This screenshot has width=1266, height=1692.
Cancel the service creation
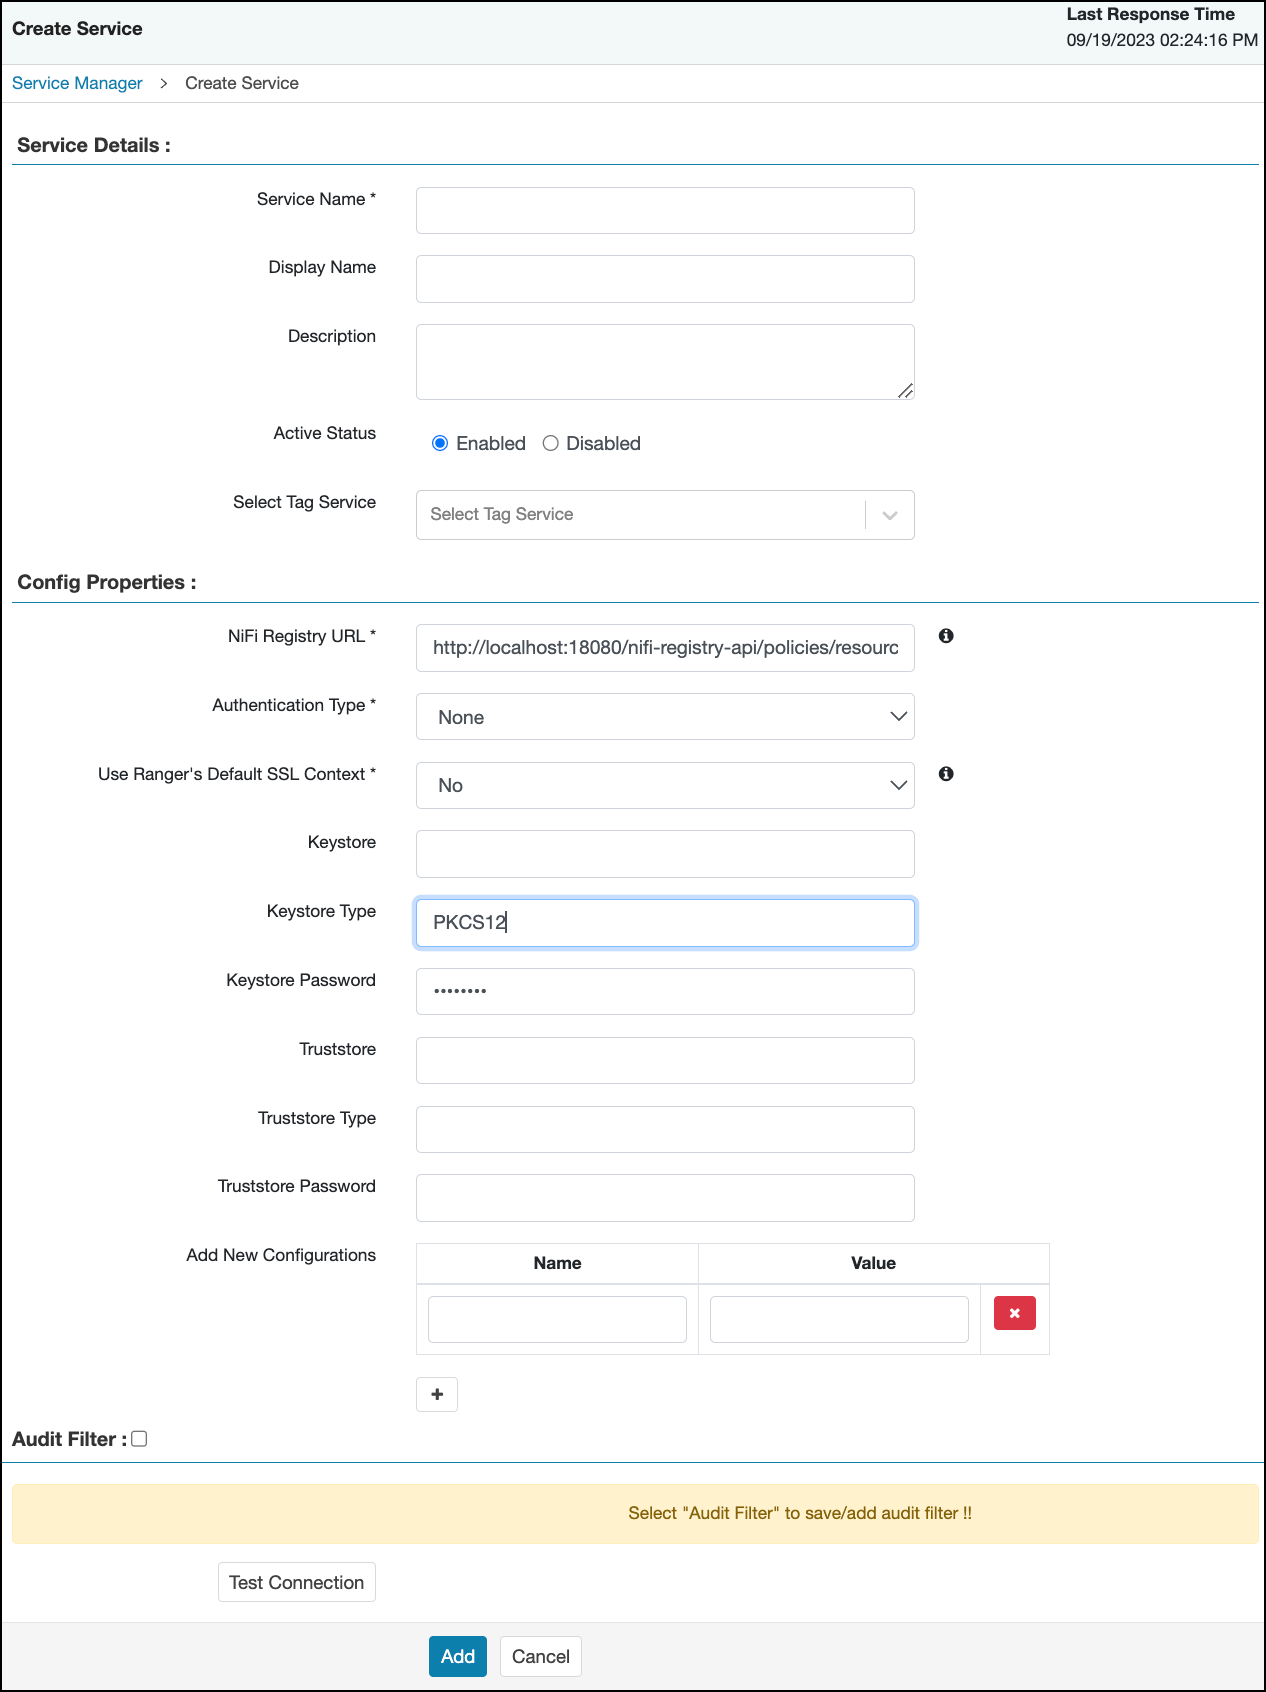pyautogui.click(x=540, y=1656)
